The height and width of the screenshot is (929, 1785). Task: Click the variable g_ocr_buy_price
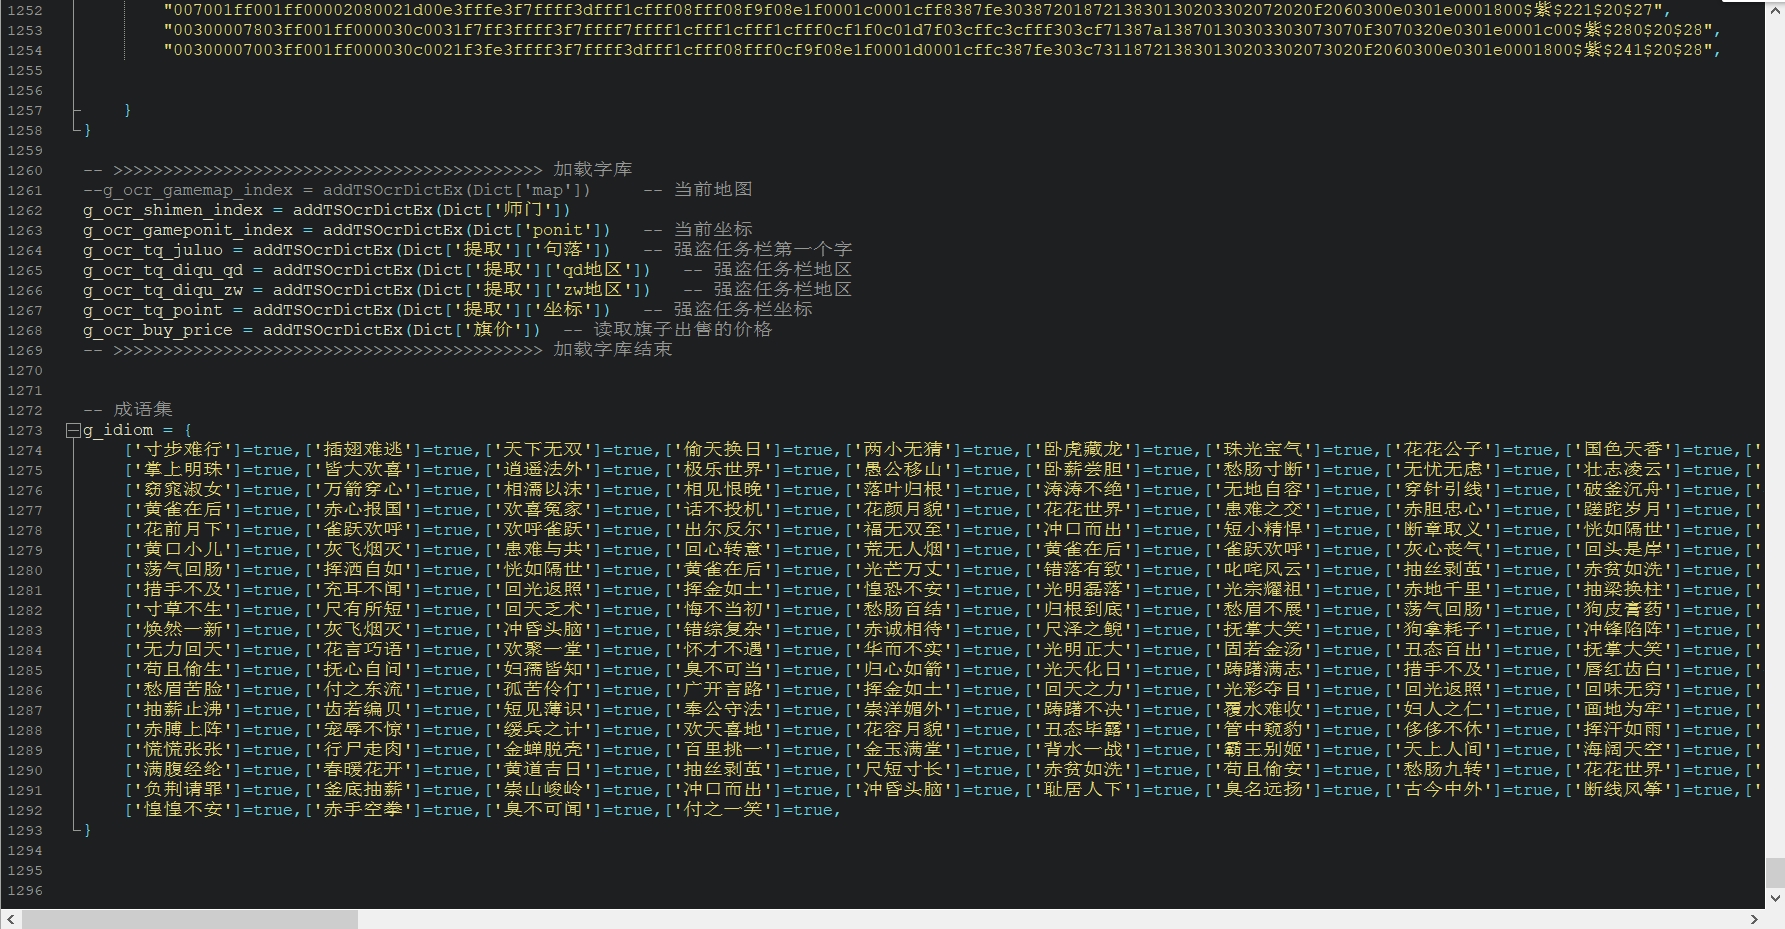click(158, 330)
